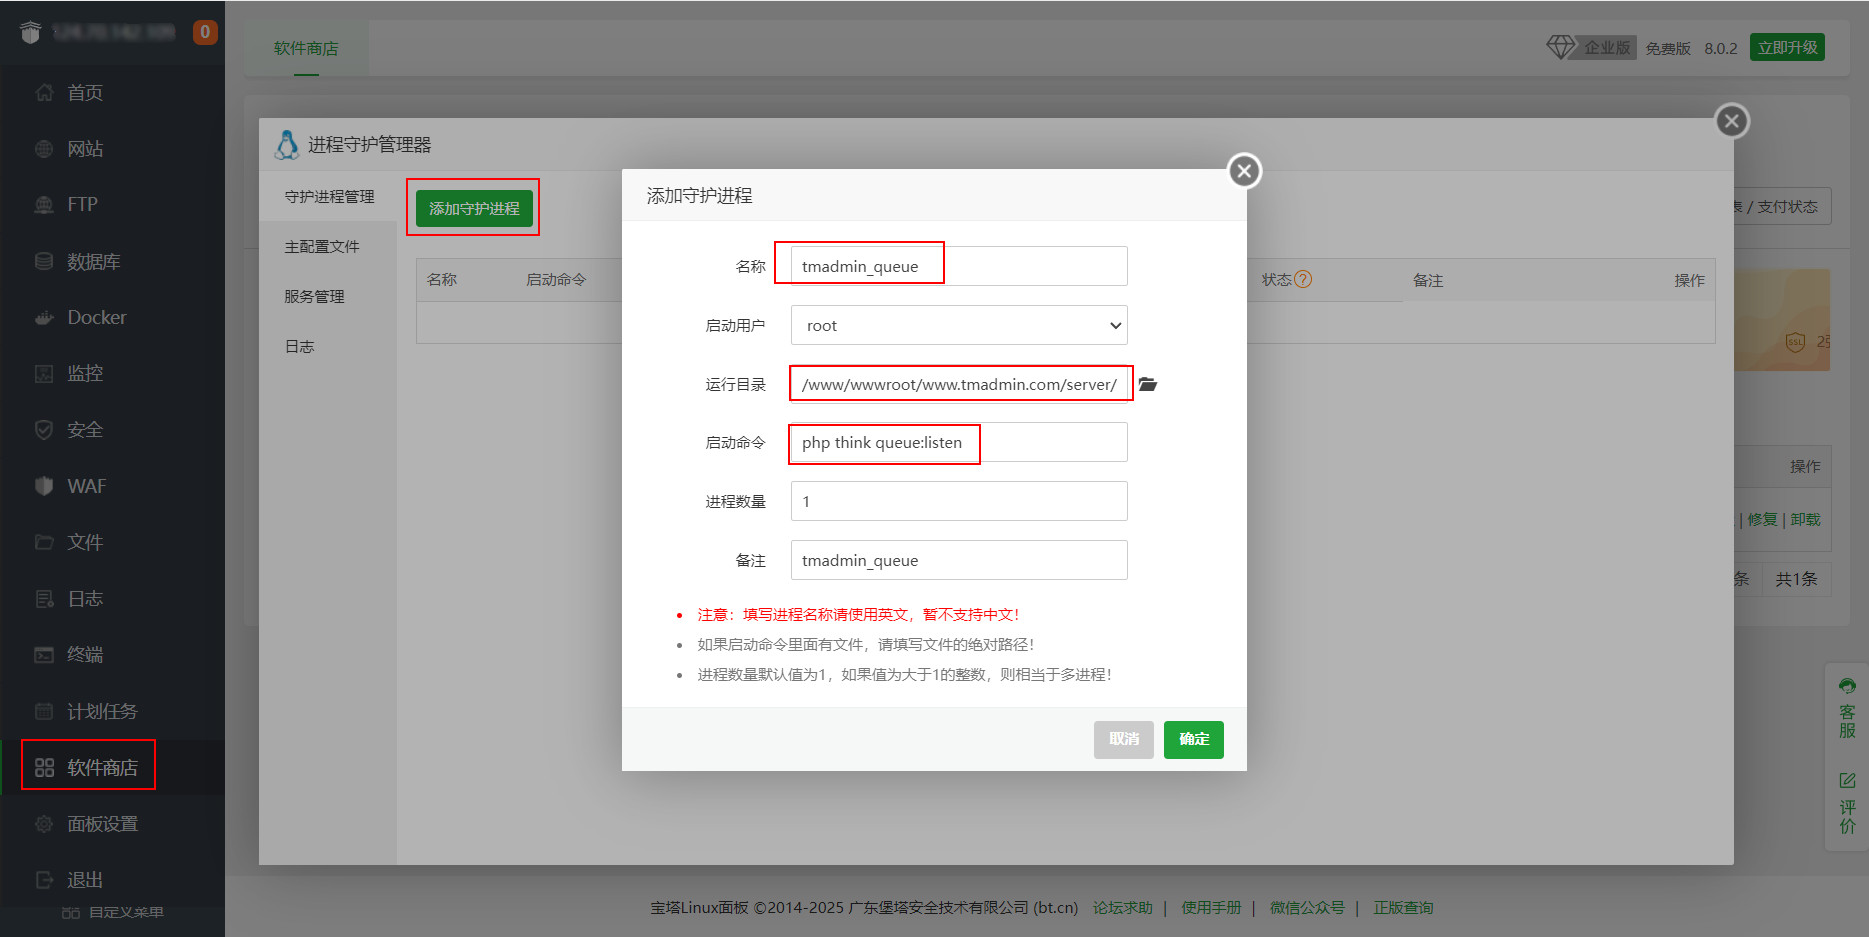Click the green 确定 confirm button
Screen dimensions: 1869x937
[x=1193, y=740]
